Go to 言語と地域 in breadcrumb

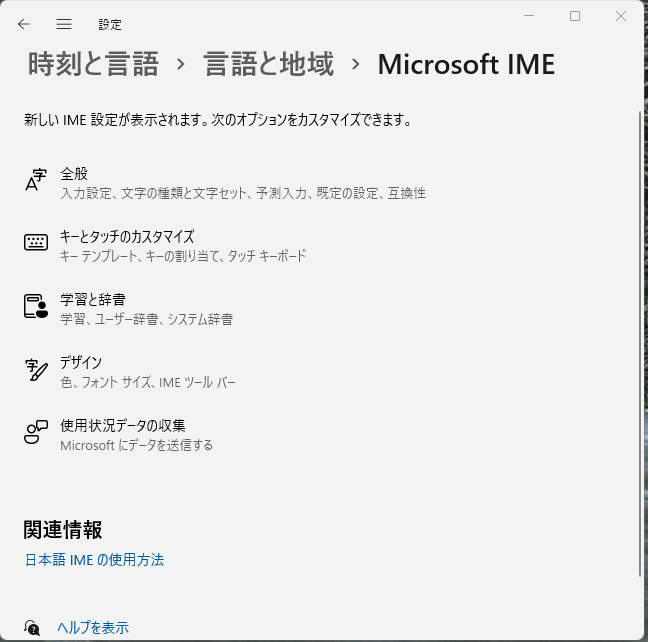click(269, 64)
